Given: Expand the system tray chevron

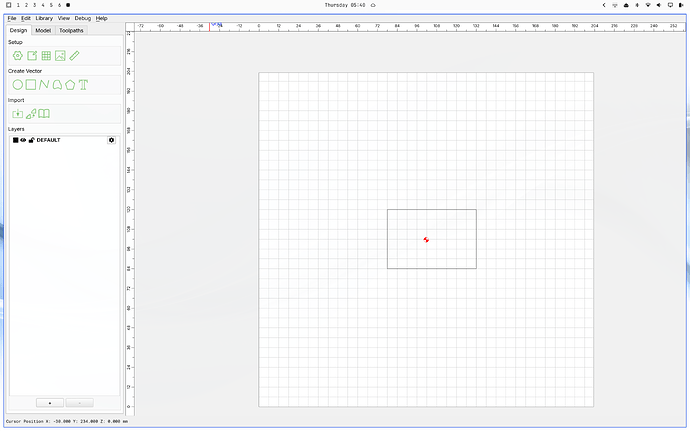Looking at the screenshot, I should click(x=604, y=5).
